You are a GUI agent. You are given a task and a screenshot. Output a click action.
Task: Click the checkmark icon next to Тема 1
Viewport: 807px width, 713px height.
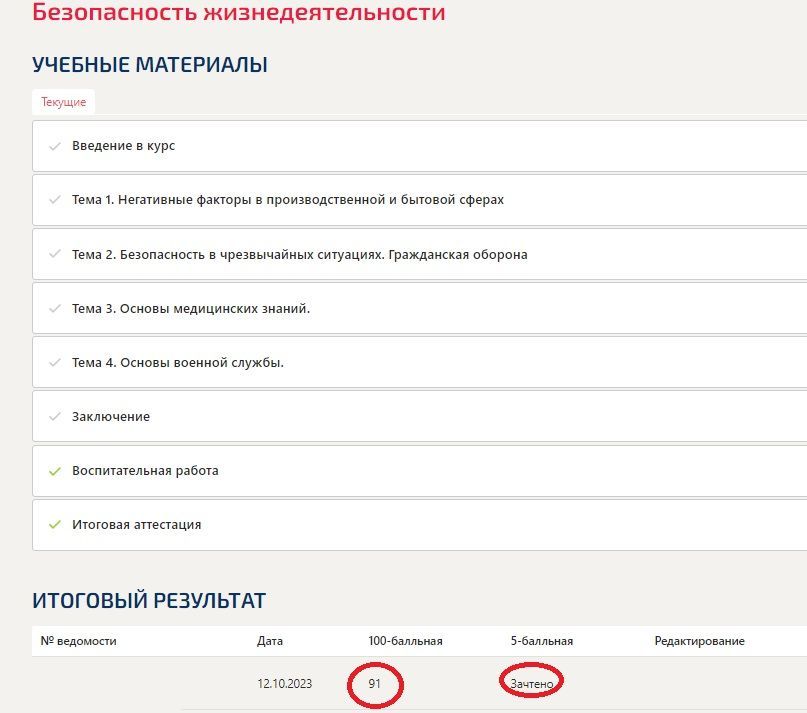[x=55, y=200]
